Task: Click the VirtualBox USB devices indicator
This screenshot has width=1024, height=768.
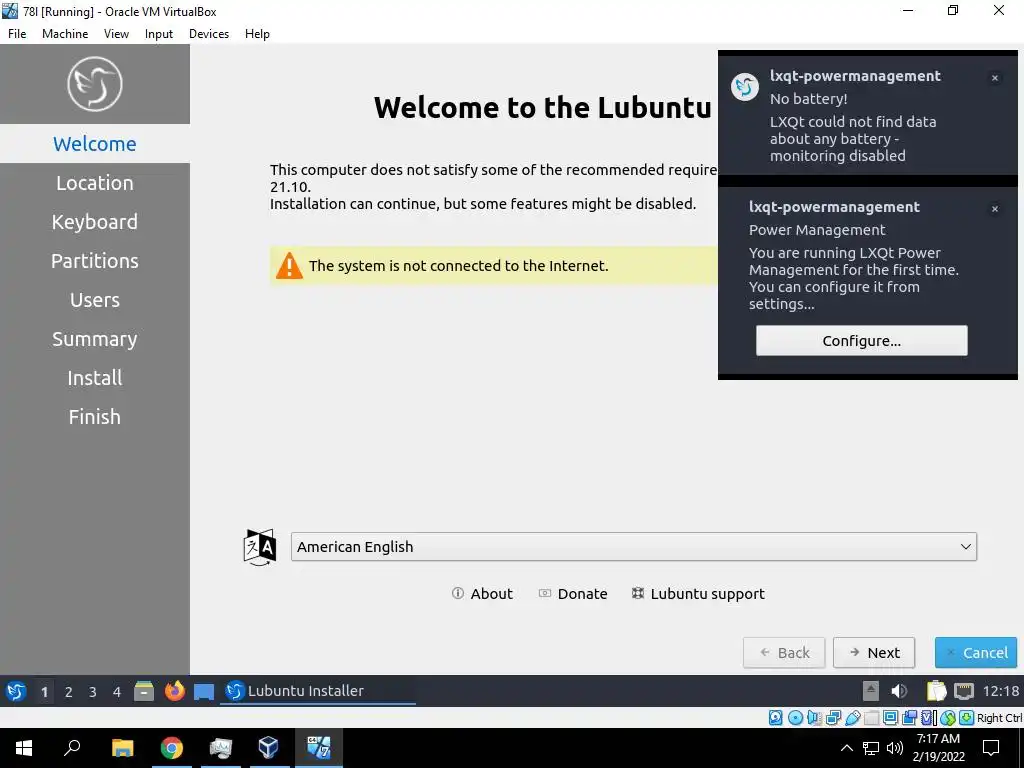Action: pos(852,718)
